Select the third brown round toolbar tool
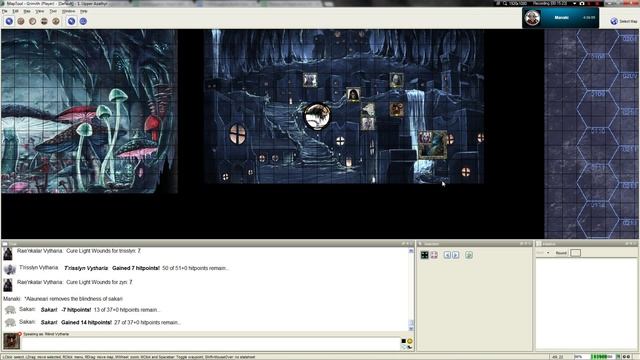Image resolution: width=640 pixels, height=360 pixels. click(33, 21)
